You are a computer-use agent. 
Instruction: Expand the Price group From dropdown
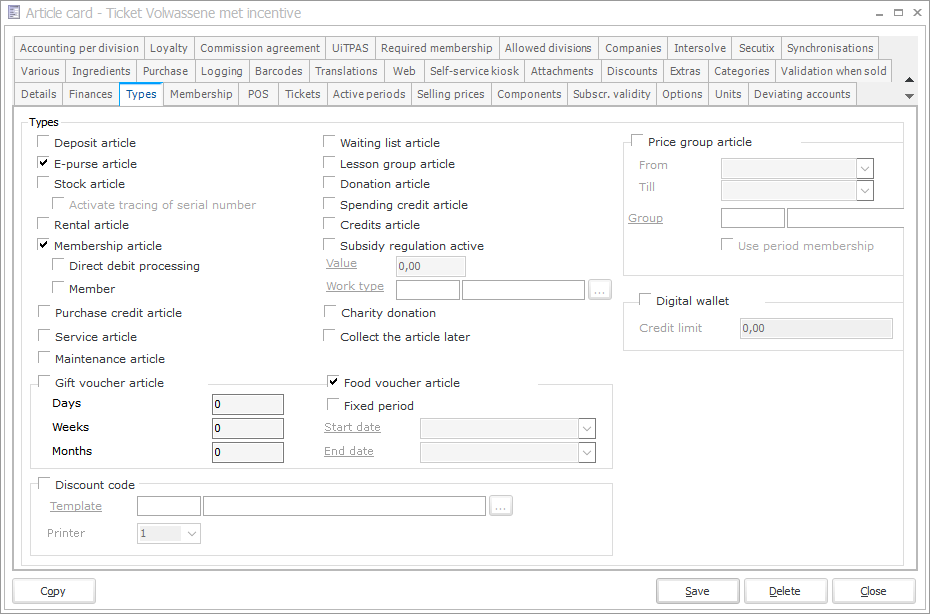pyautogui.click(x=865, y=168)
